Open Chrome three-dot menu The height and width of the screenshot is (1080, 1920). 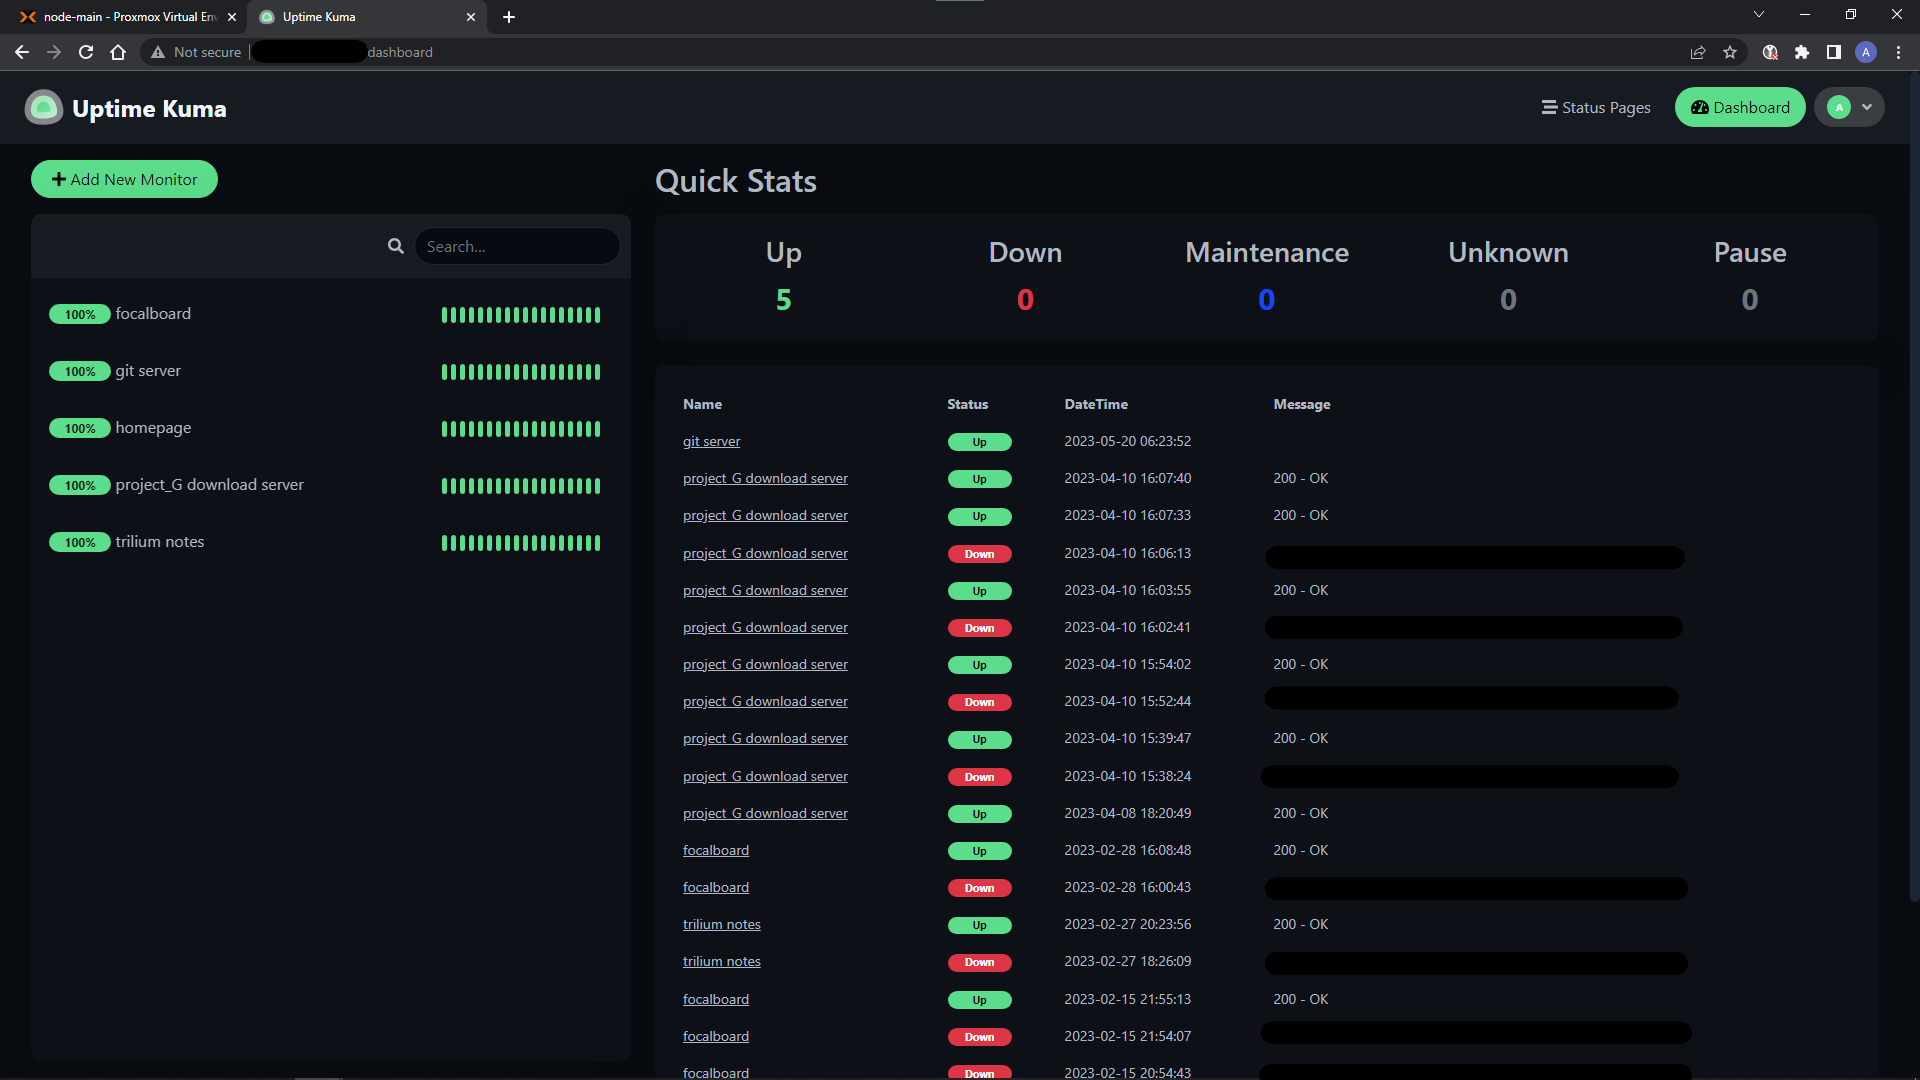click(1898, 52)
